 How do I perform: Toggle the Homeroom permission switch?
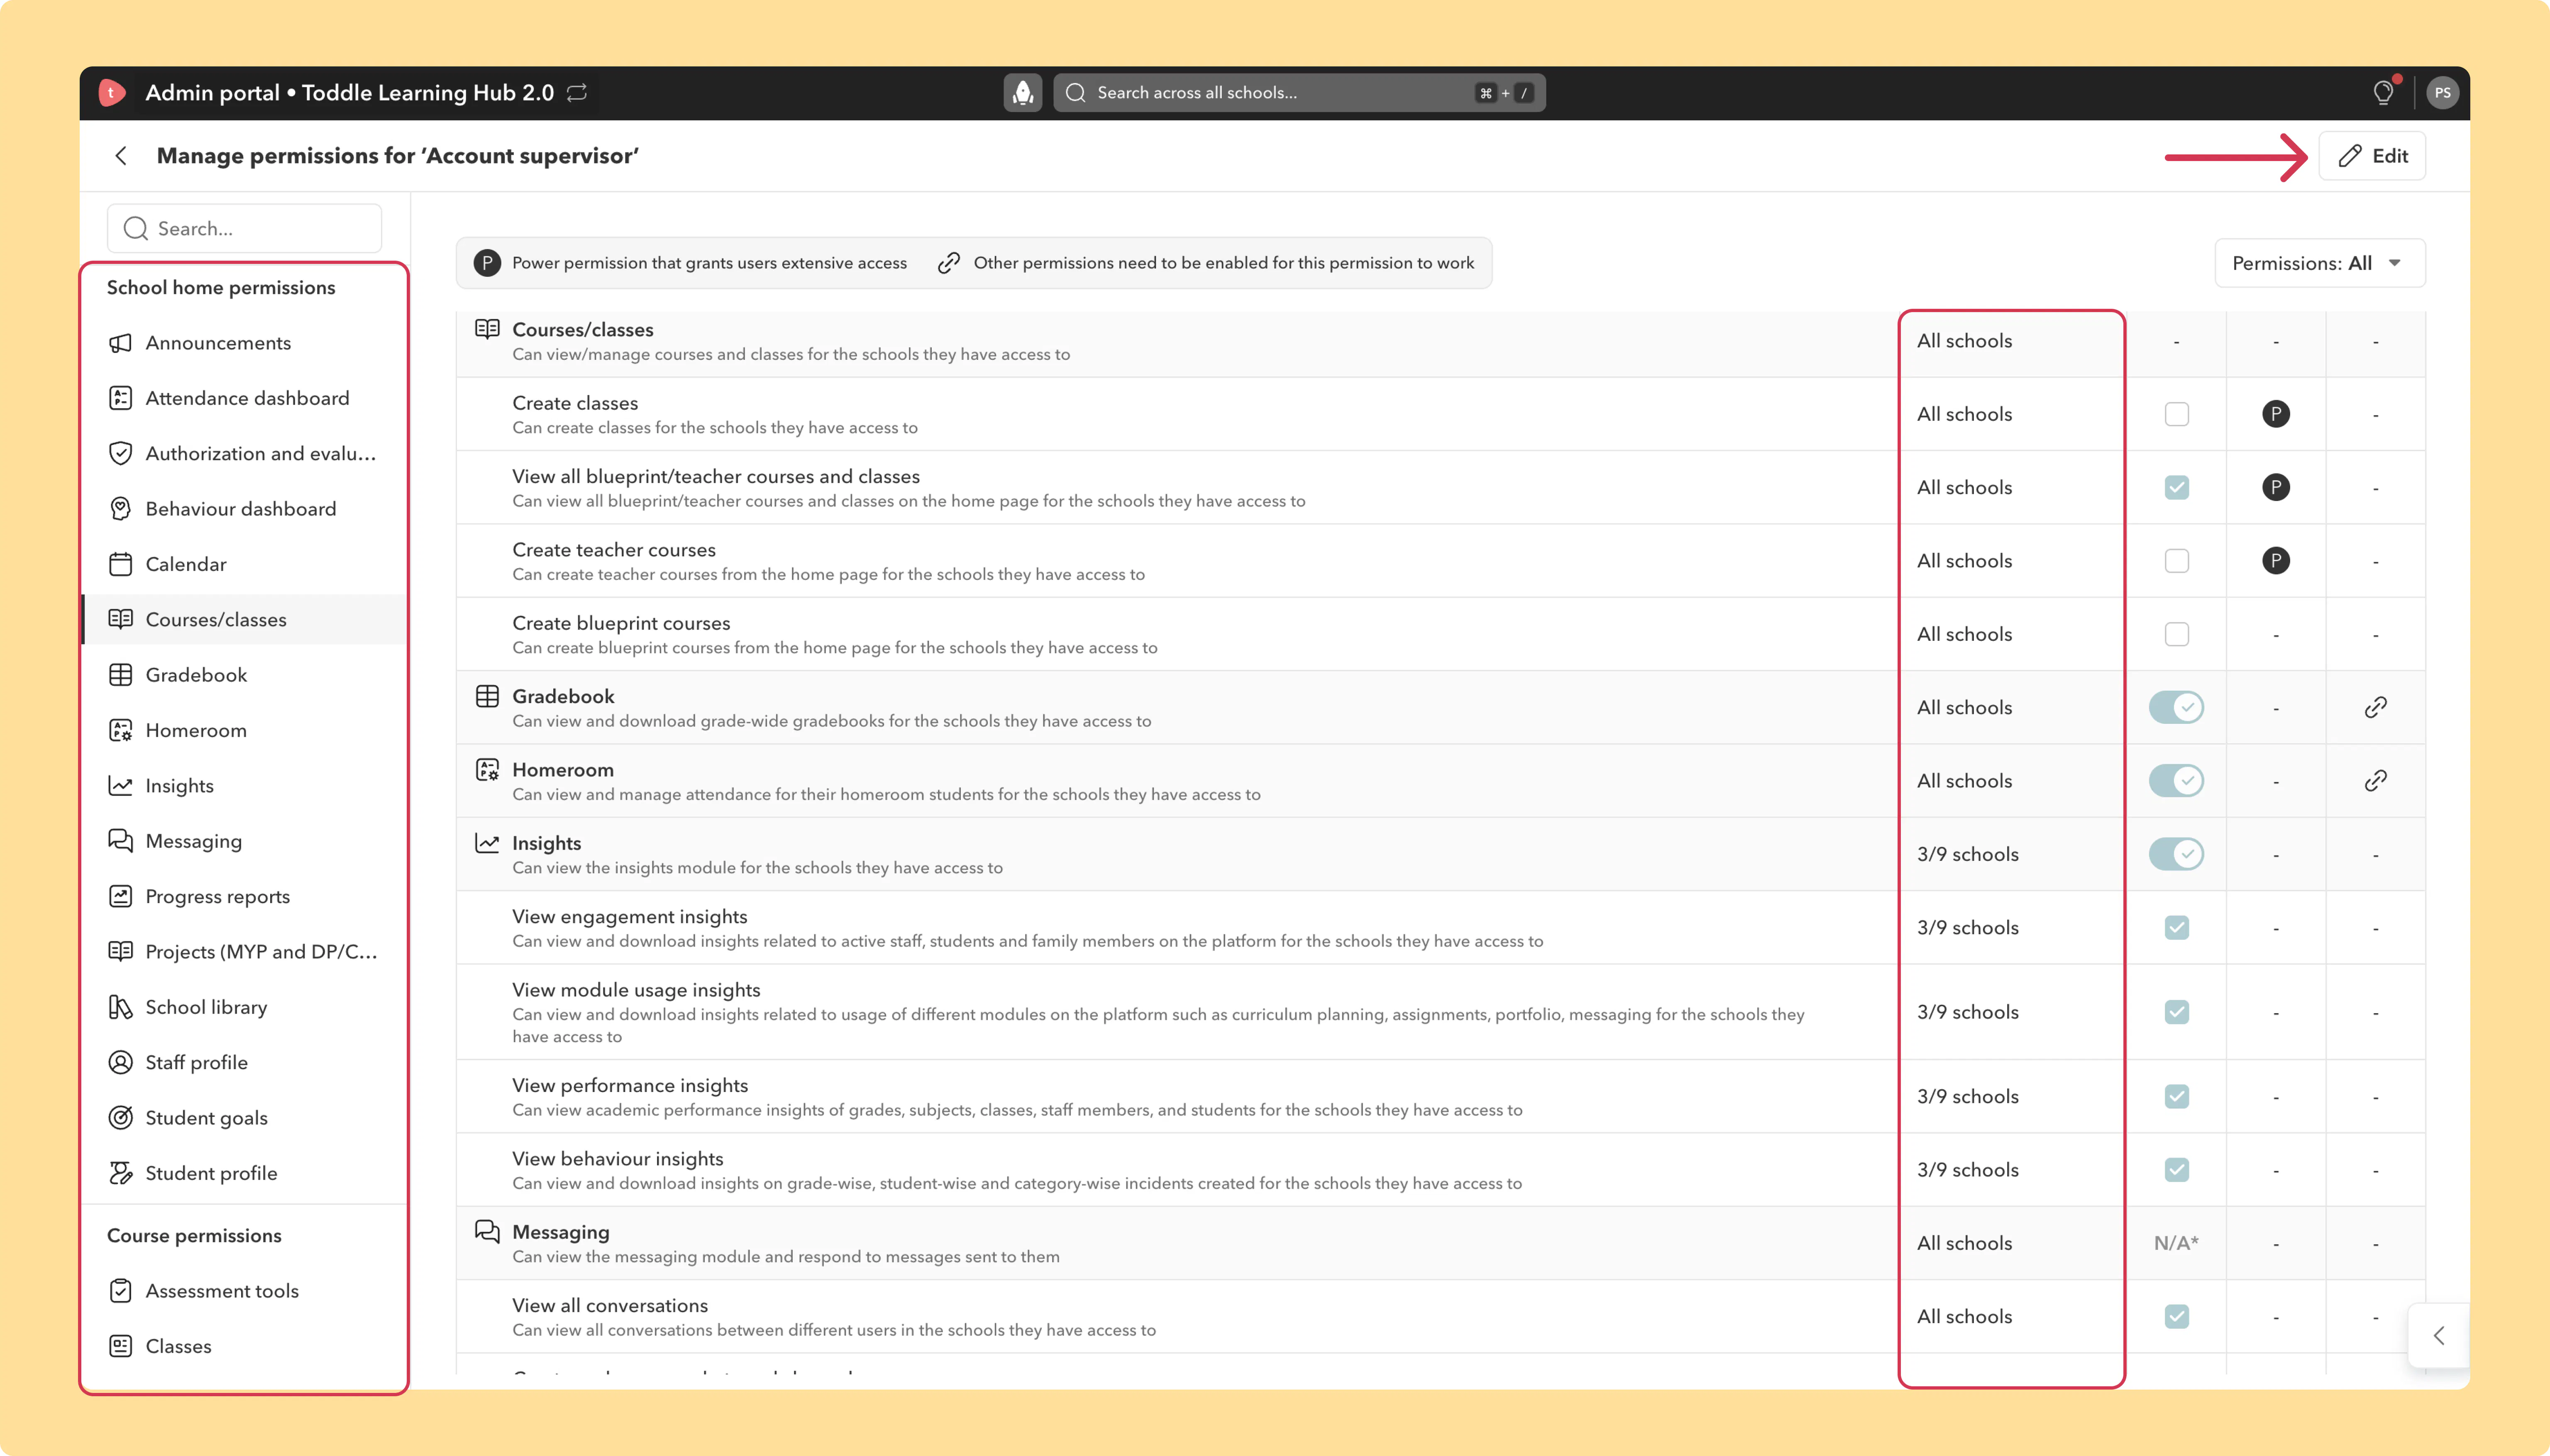[2176, 781]
